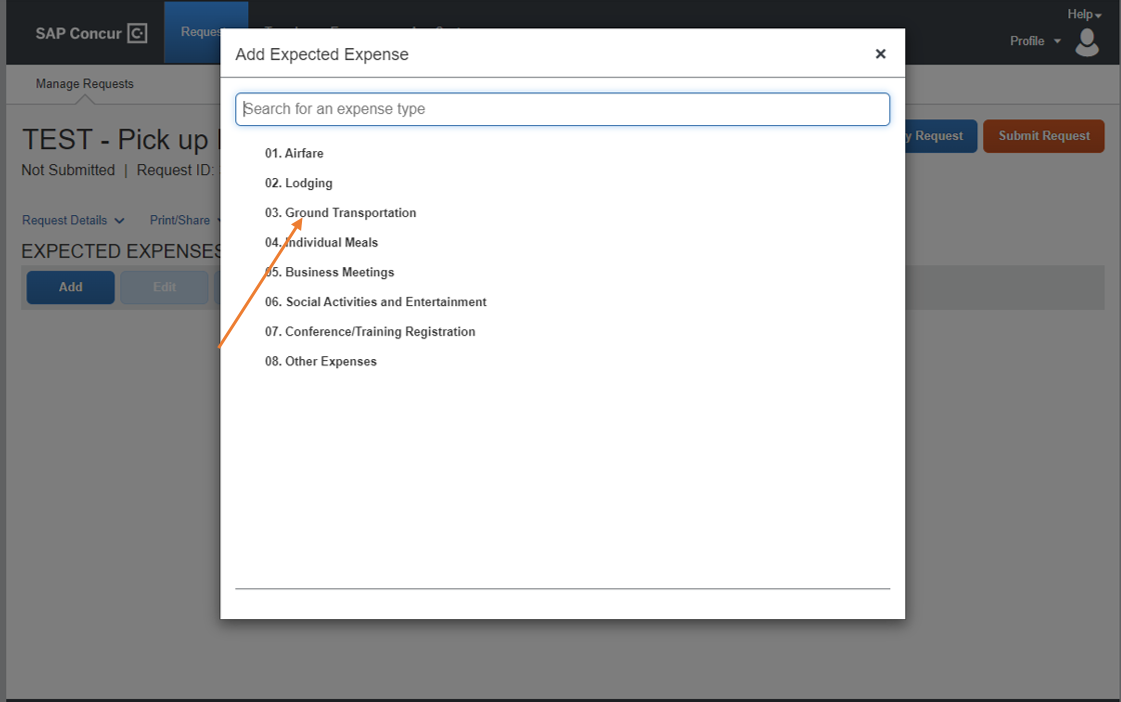
Task: Select 06. Social Activities and Entertainment
Action: (x=375, y=302)
